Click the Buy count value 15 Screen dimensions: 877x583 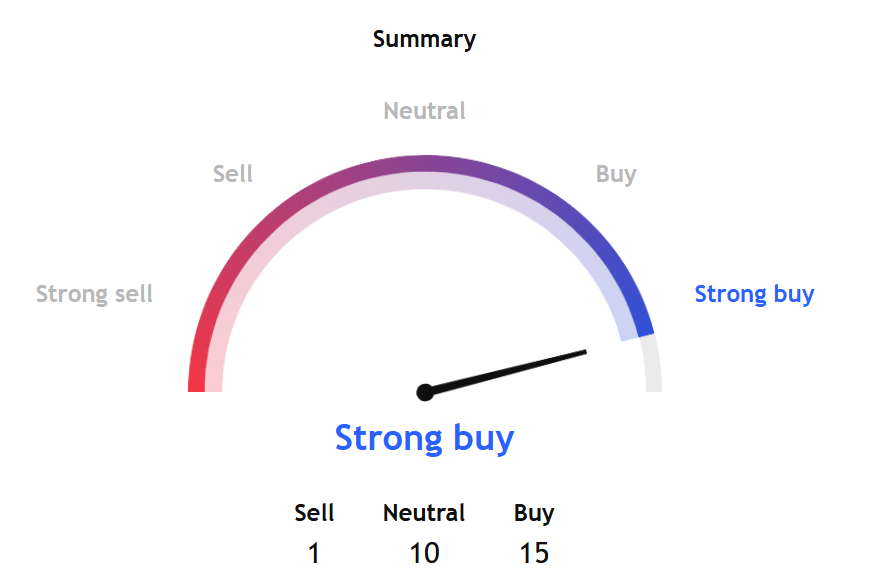click(534, 553)
